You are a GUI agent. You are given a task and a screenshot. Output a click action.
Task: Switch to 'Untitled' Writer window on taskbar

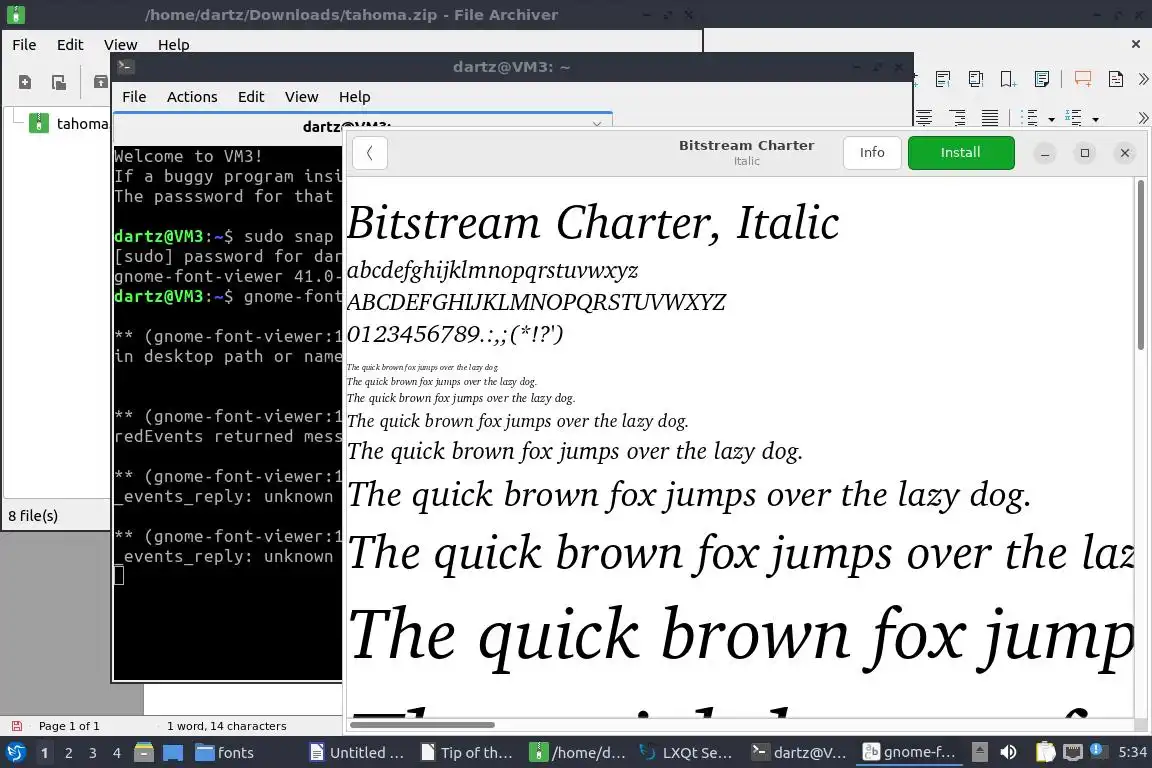pos(356,753)
